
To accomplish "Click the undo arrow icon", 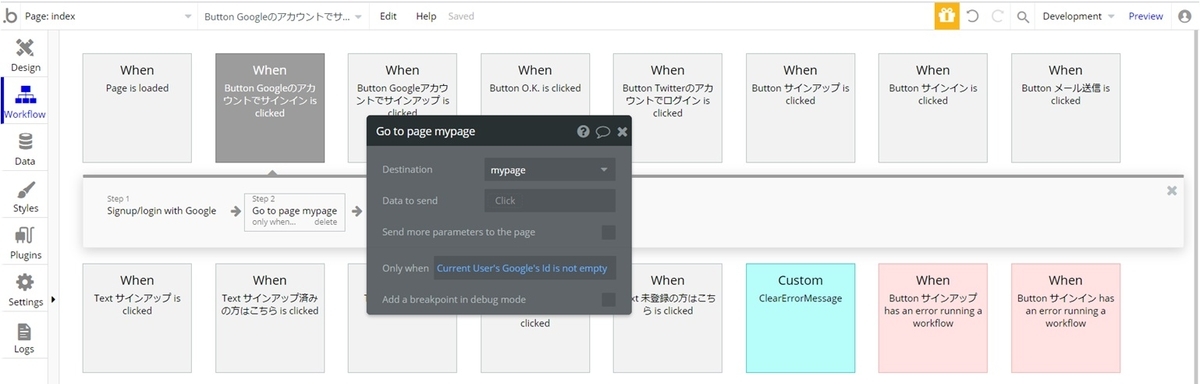I will (972, 16).
